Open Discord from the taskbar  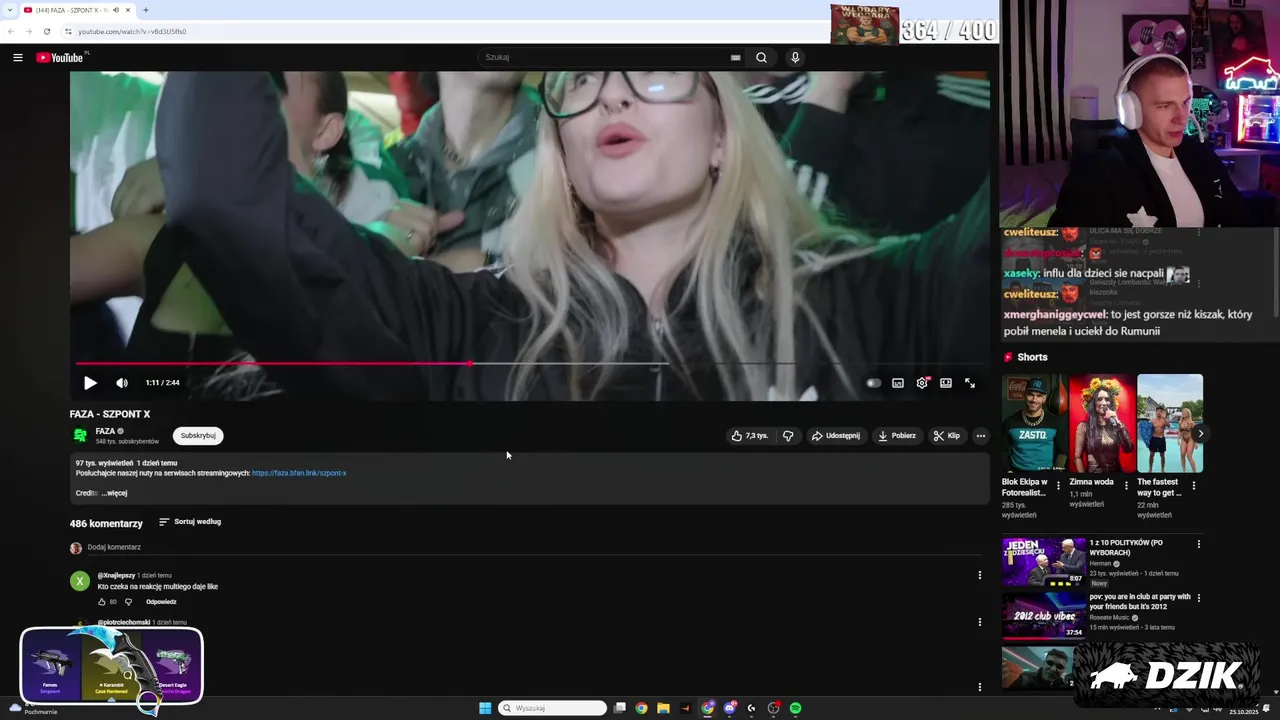[x=729, y=708]
